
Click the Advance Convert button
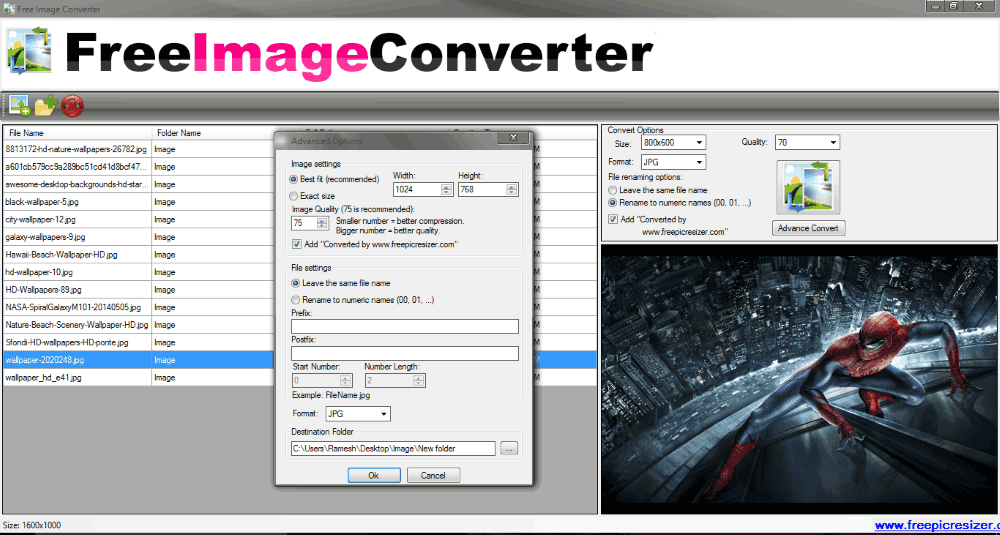click(x=809, y=228)
